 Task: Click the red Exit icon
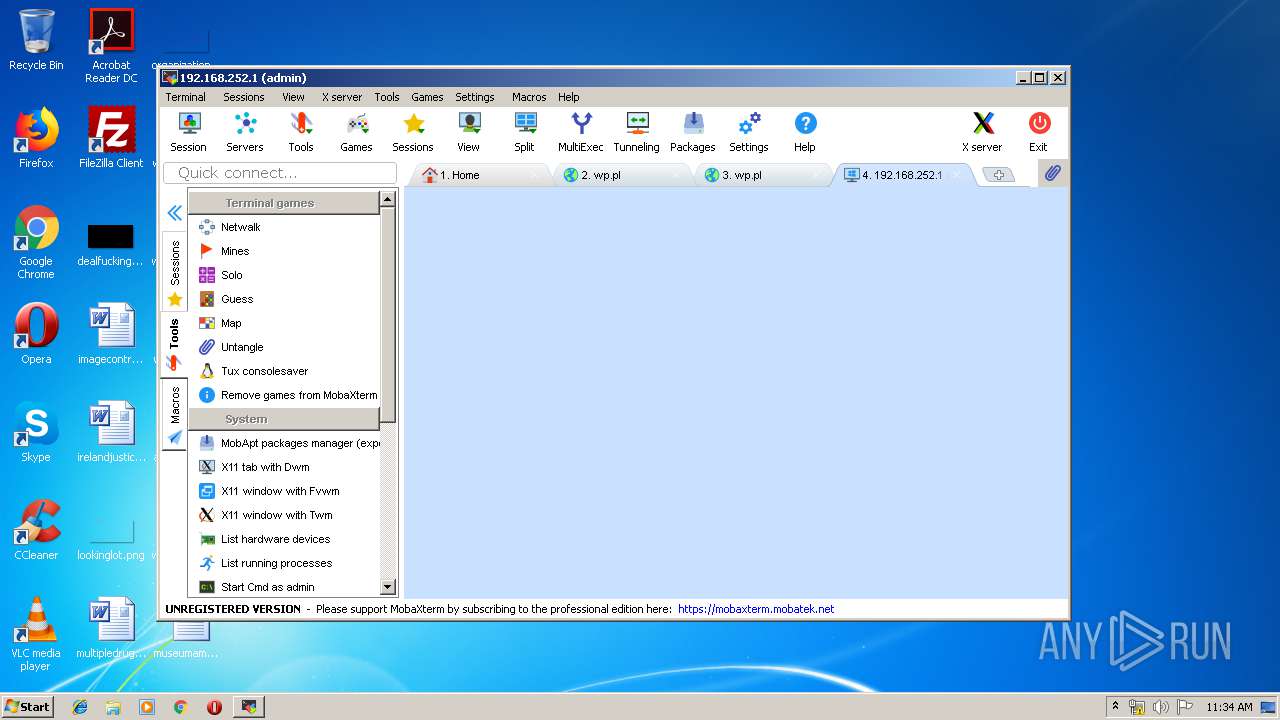coord(1039,132)
